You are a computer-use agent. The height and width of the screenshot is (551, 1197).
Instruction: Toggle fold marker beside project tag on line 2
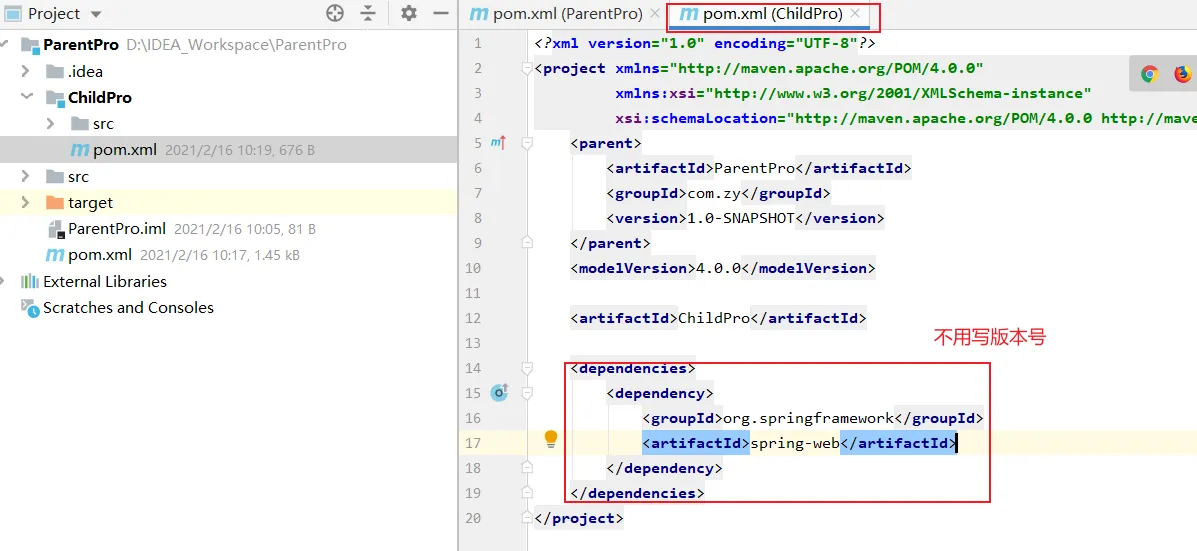tap(526, 68)
